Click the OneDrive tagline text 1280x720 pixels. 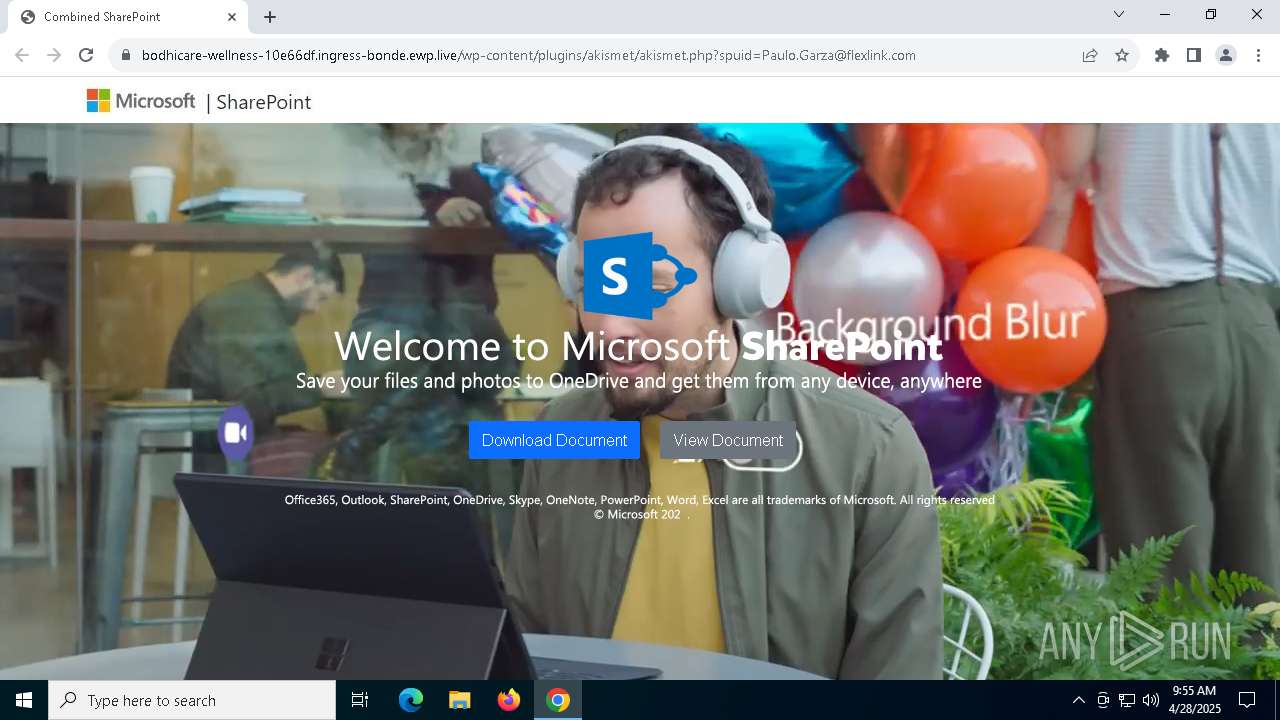click(639, 381)
